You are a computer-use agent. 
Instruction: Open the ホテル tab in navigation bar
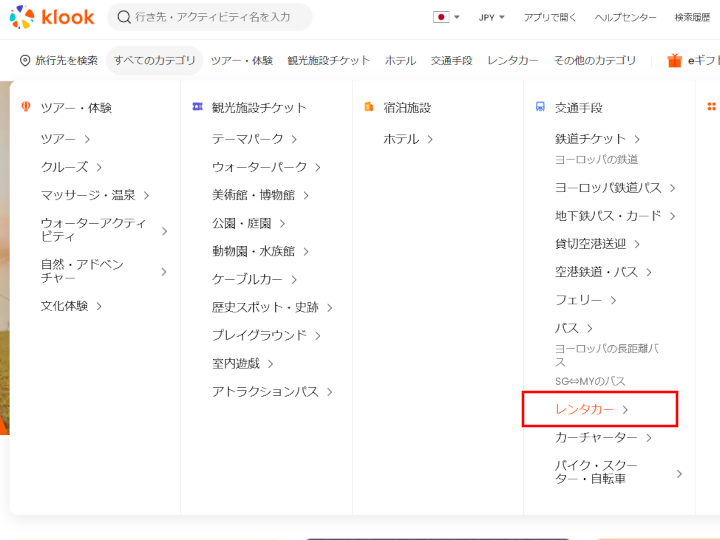[x=400, y=61]
